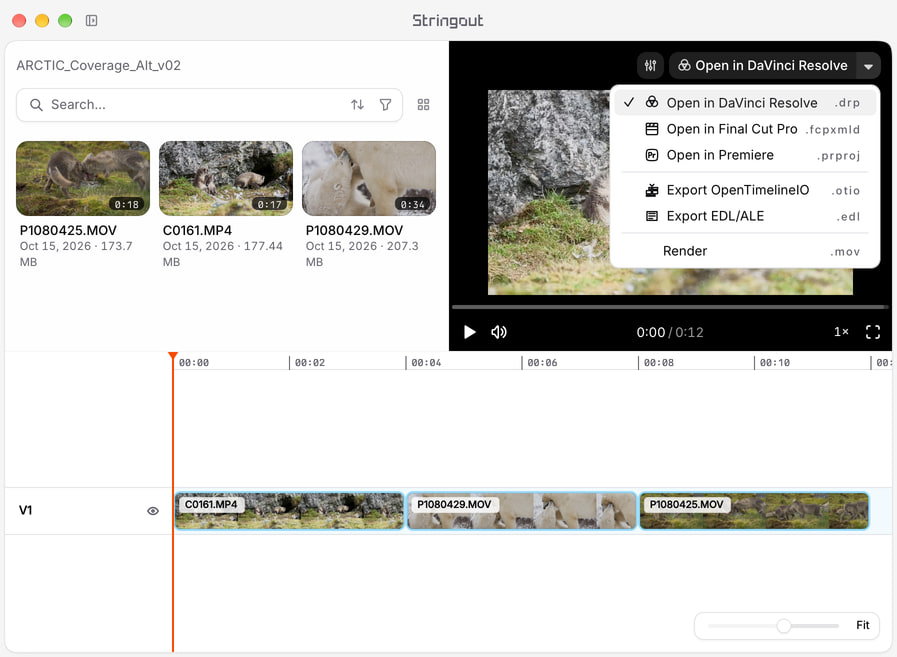Choose Render .mov option
The height and width of the screenshot is (657, 897).
pos(745,251)
